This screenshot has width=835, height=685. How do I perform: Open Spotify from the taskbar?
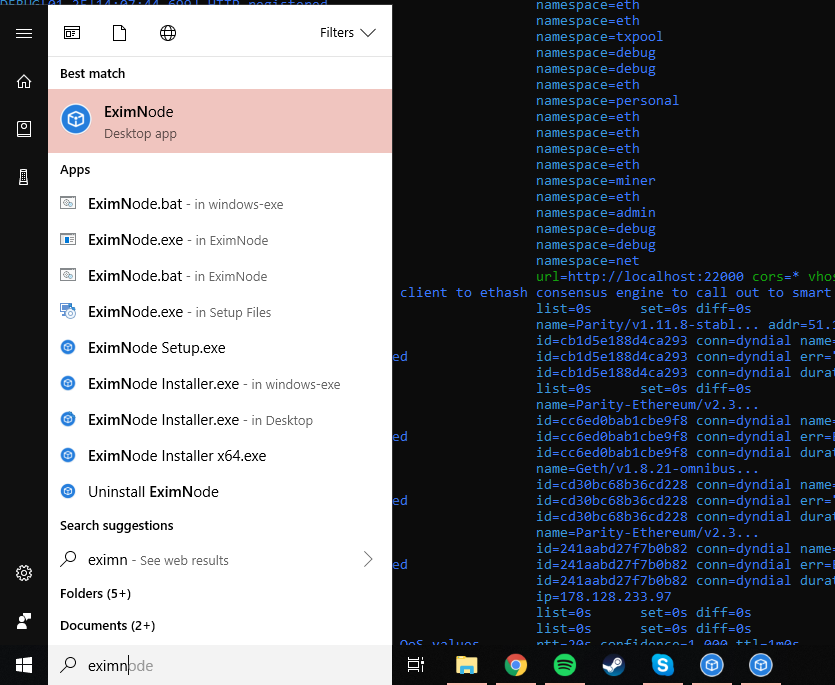point(564,665)
